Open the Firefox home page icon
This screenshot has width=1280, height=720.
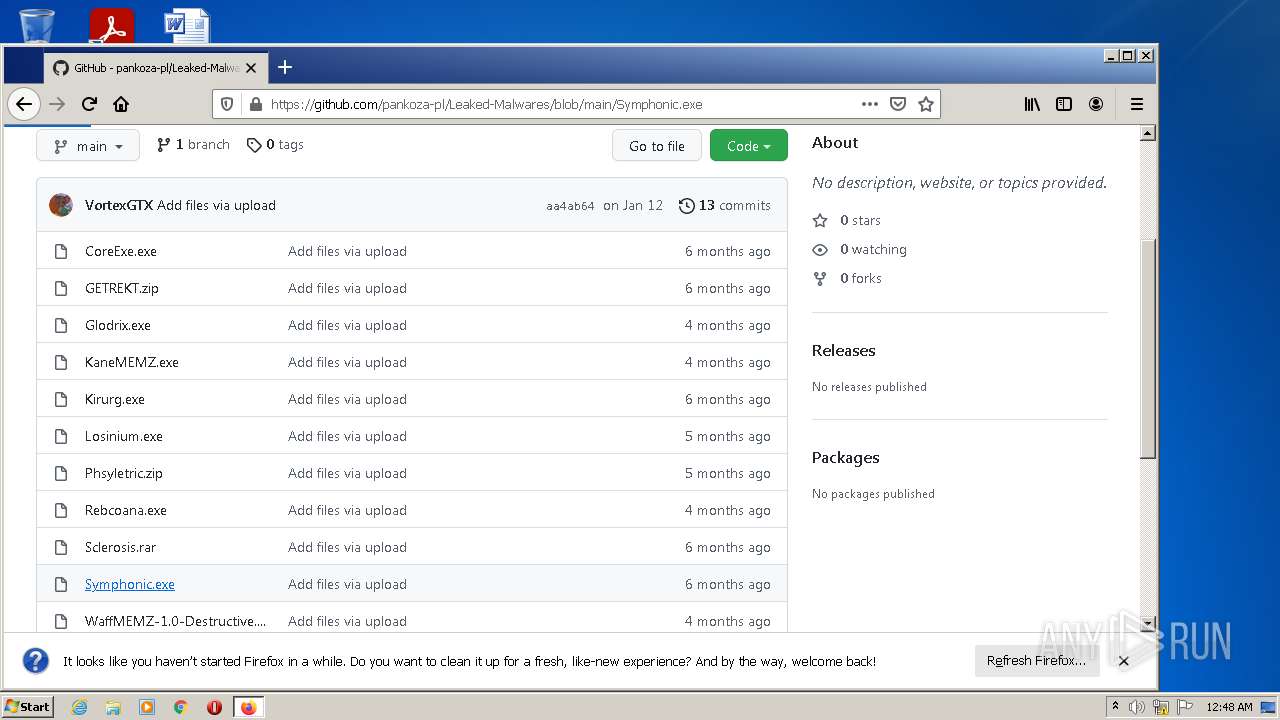[x=121, y=104]
